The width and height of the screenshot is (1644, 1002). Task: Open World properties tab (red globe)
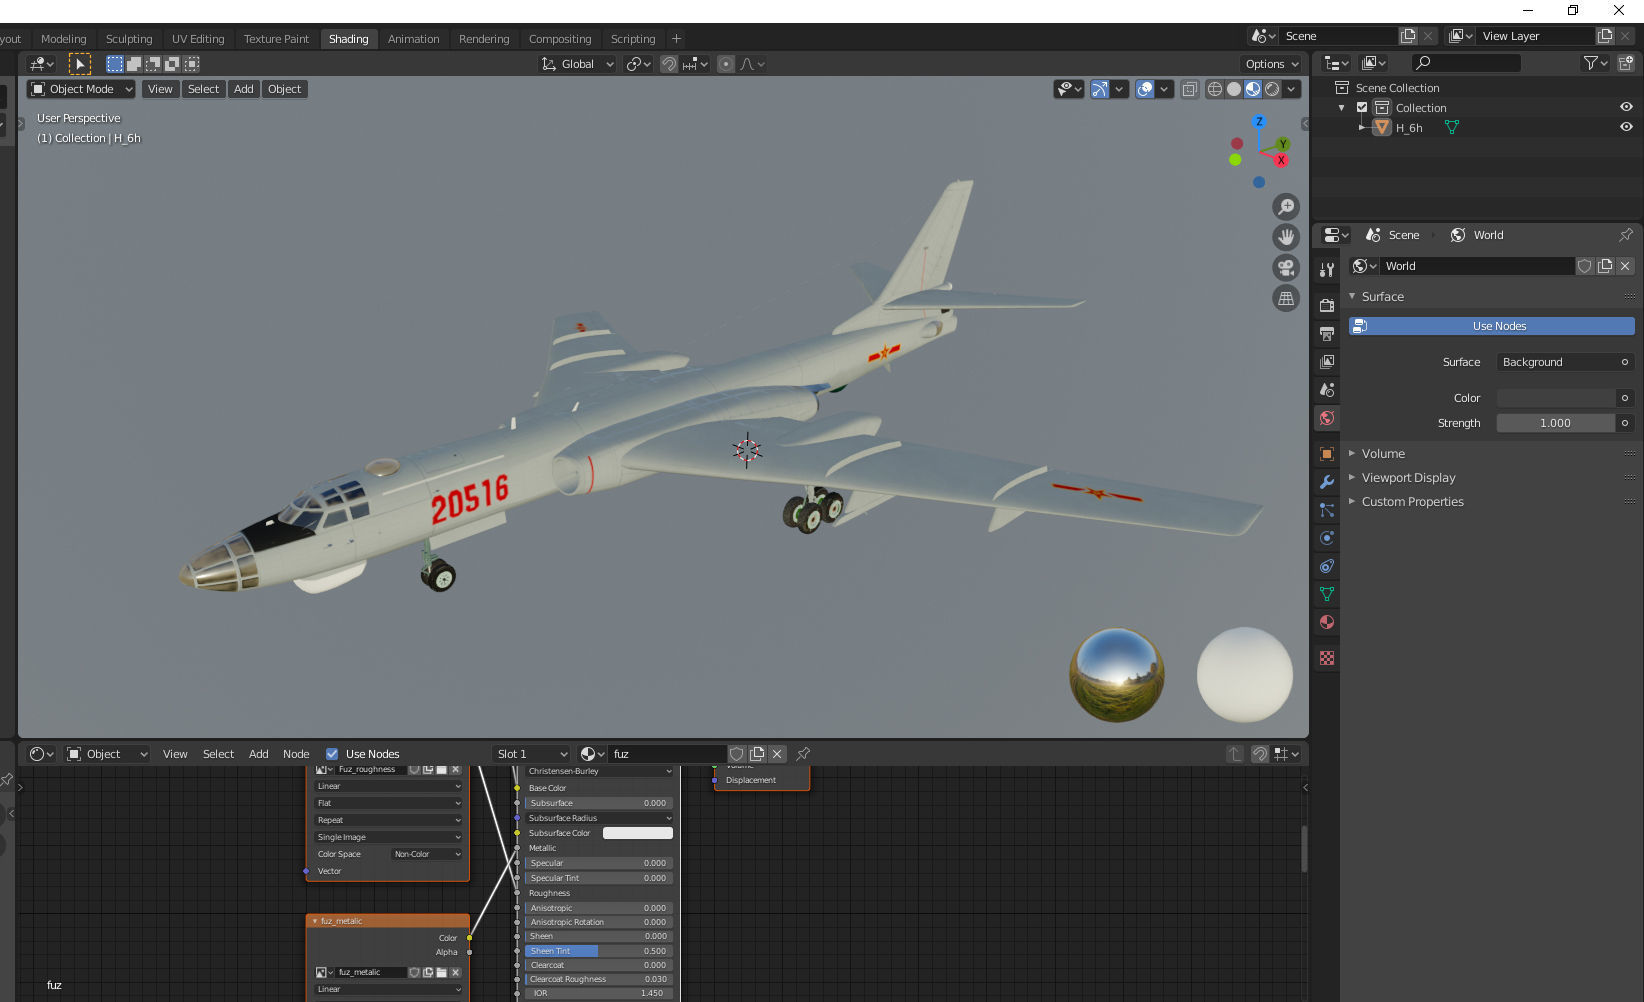tap(1327, 418)
